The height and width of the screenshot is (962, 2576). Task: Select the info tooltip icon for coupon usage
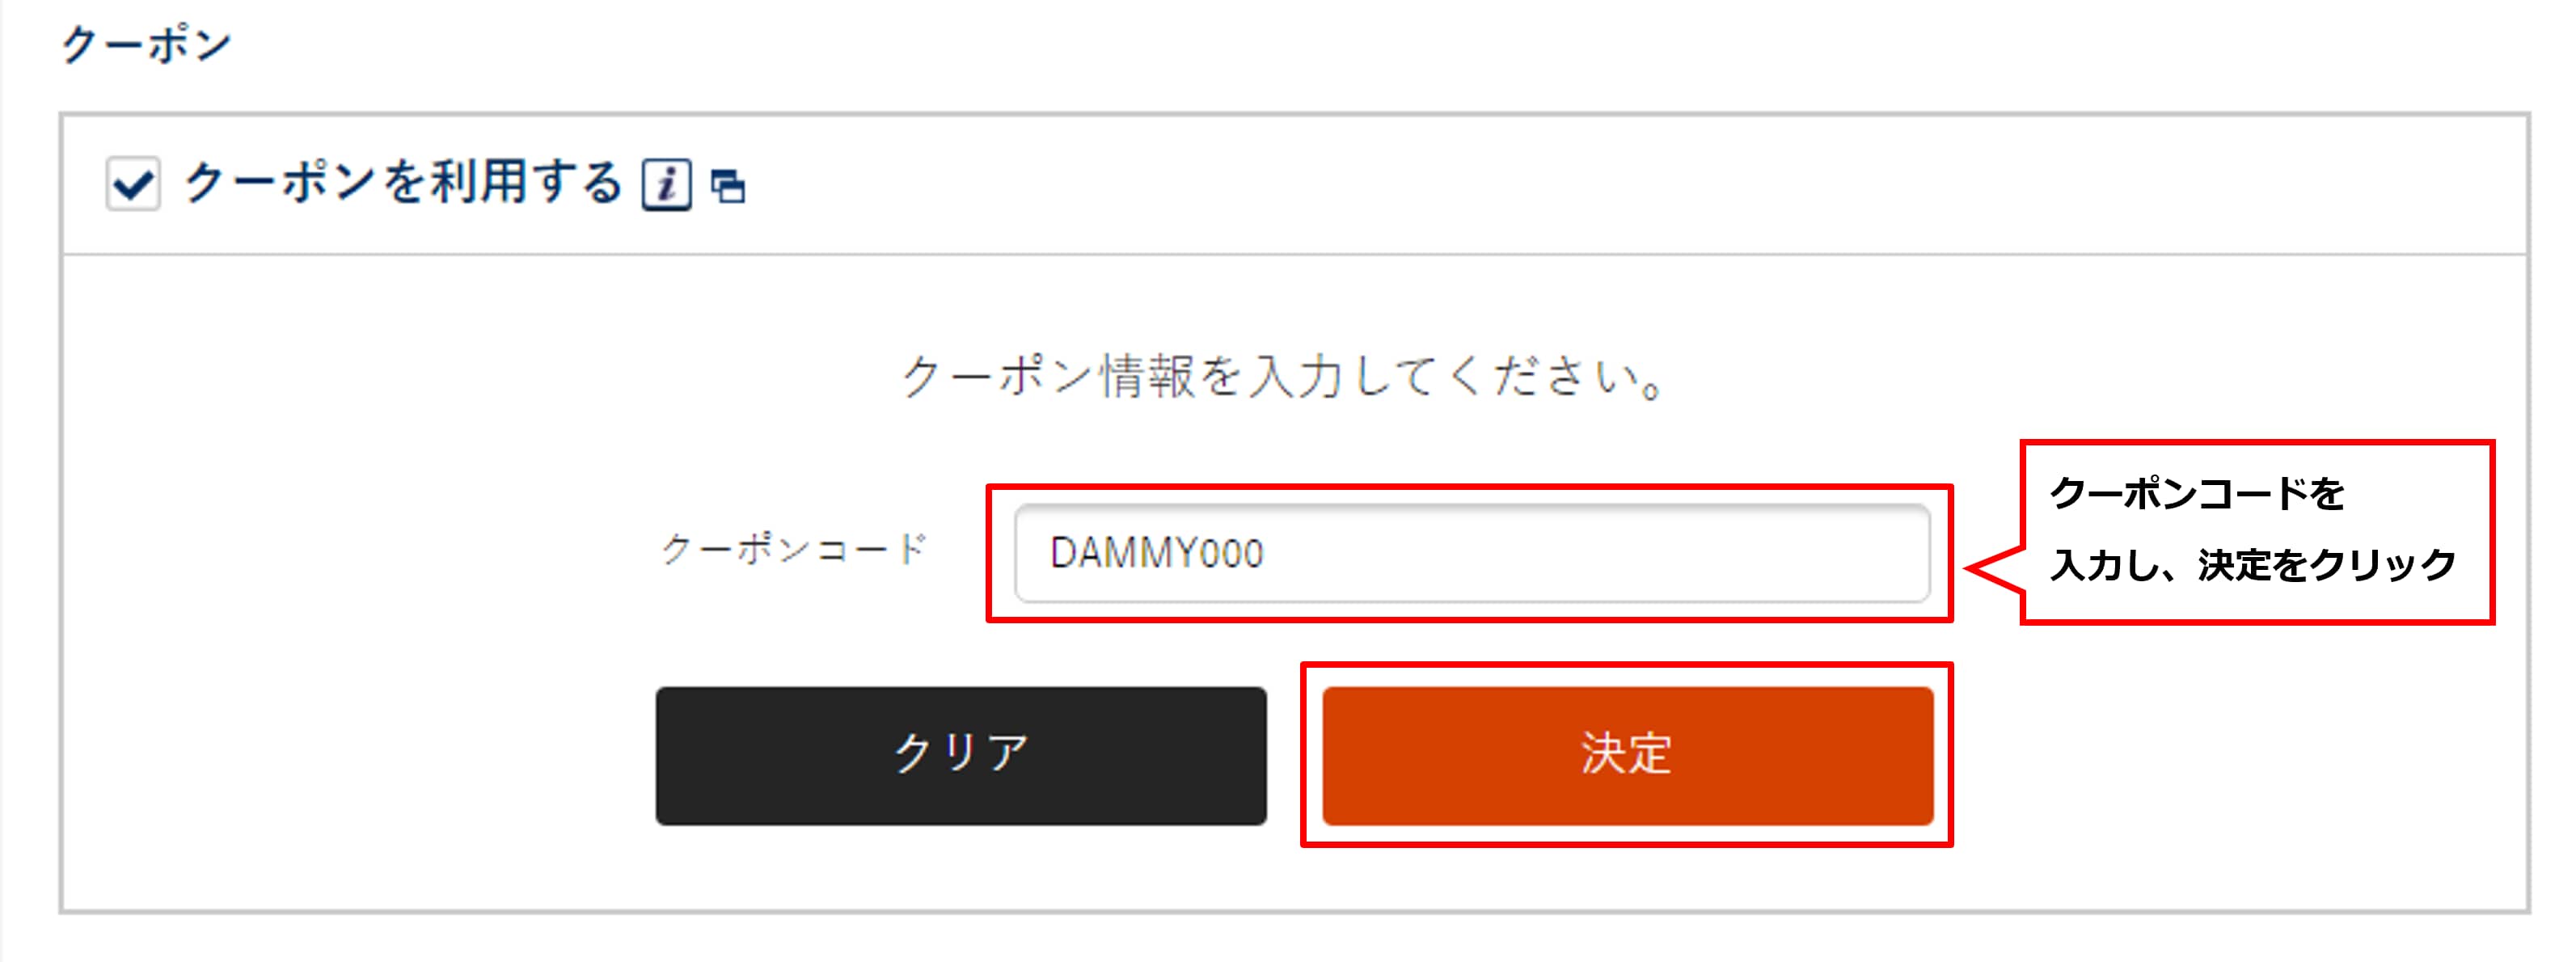pyautogui.click(x=668, y=184)
